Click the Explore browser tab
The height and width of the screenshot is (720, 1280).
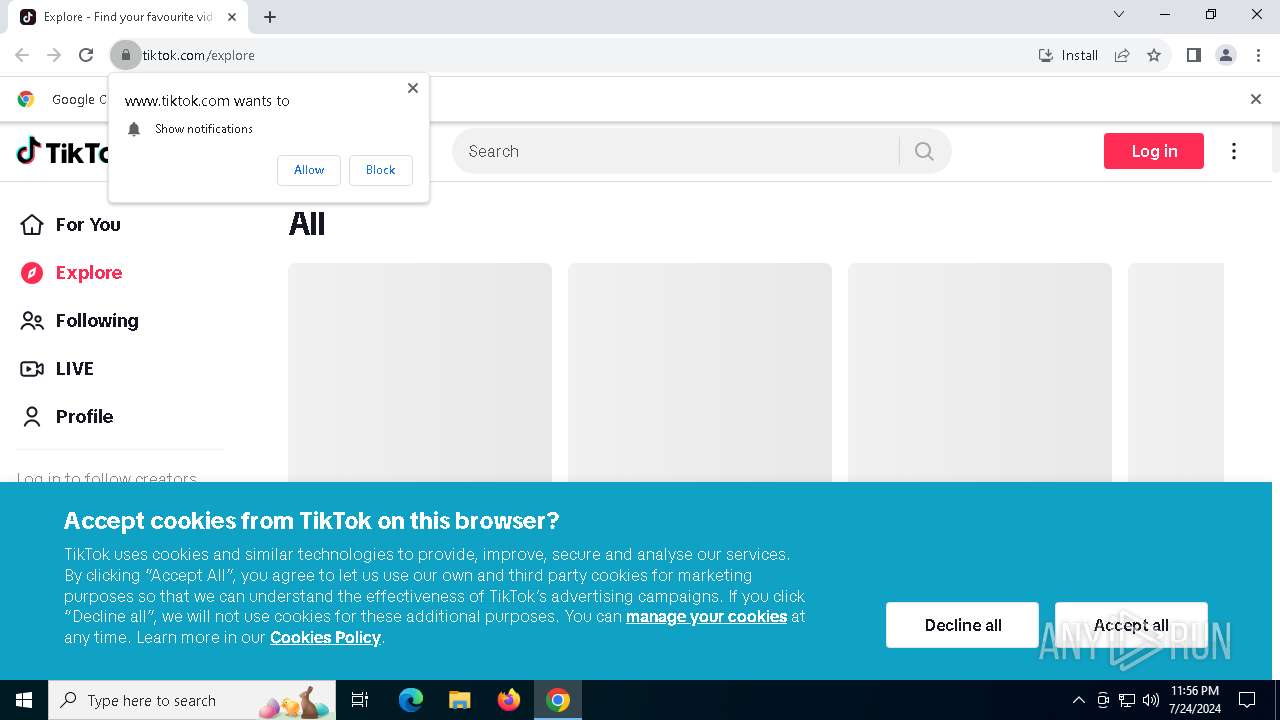(129, 17)
